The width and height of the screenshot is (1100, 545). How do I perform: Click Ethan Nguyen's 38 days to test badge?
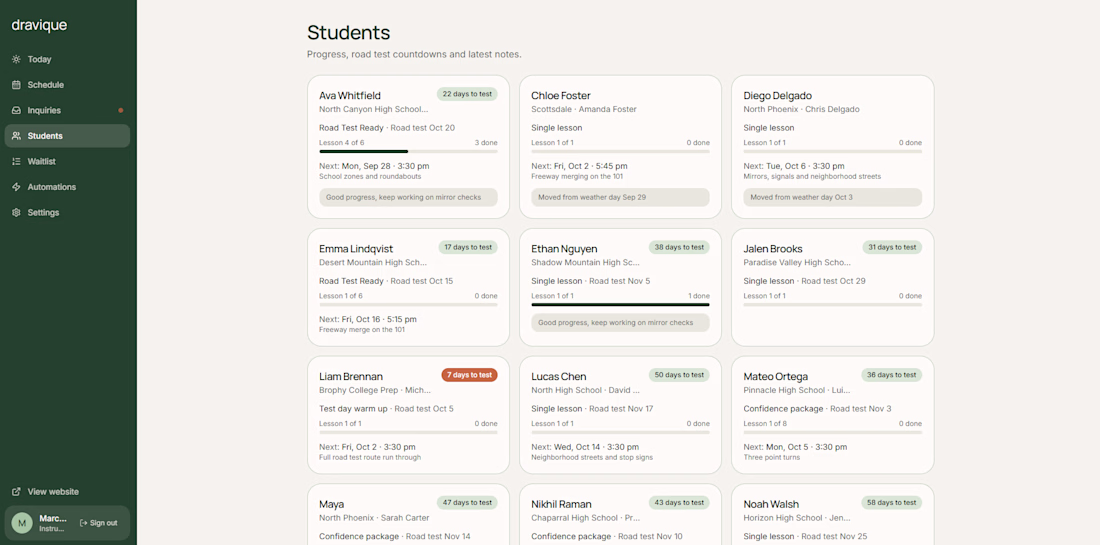[x=679, y=247]
